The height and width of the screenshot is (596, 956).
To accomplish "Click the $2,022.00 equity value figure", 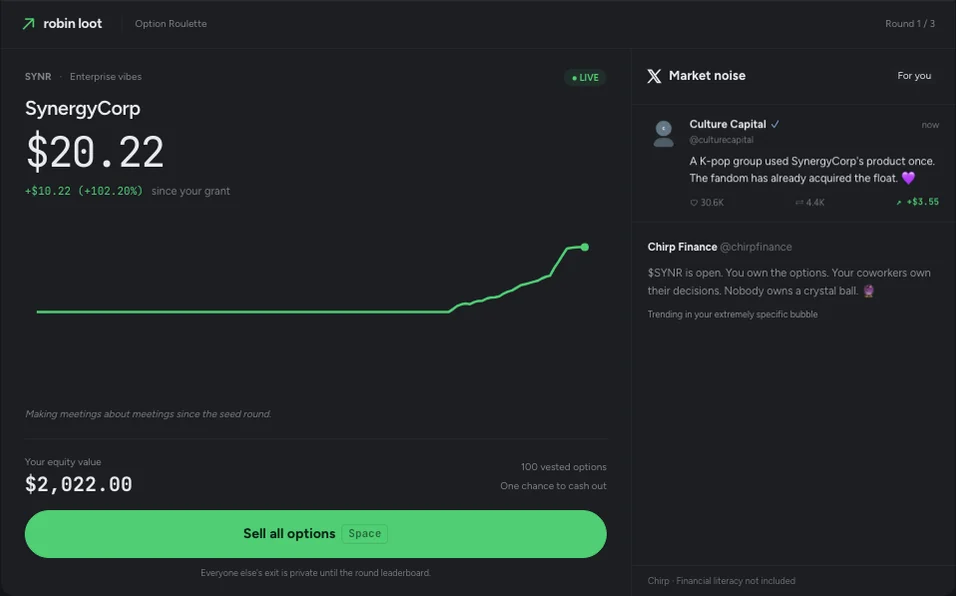I will [79, 484].
